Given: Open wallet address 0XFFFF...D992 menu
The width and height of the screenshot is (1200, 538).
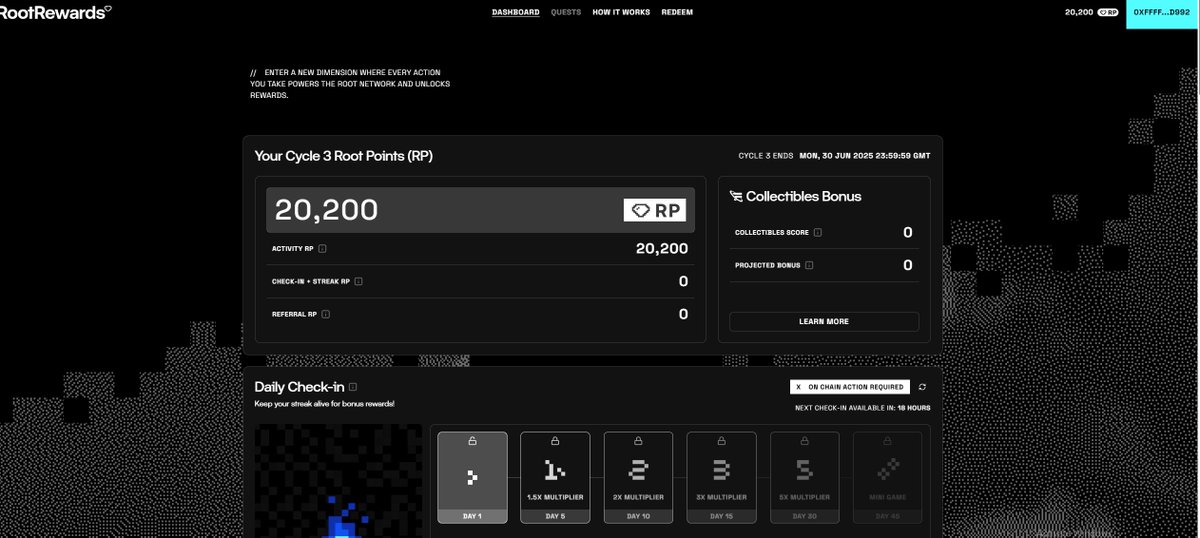Looking at the screenshot, I should pyautogui.click(x=1162, y=12).
